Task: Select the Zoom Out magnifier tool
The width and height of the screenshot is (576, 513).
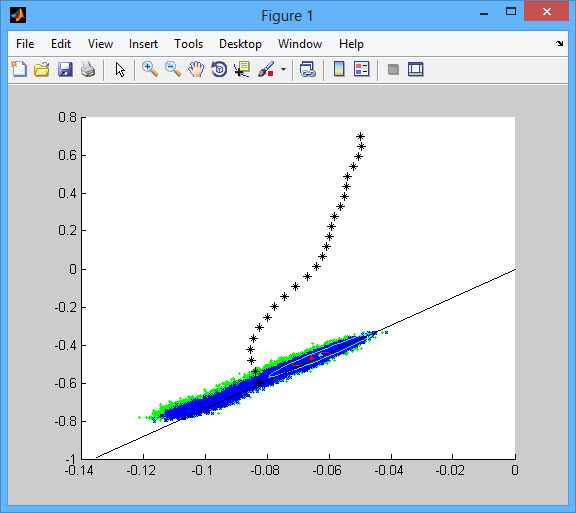Action: (173, 69)
